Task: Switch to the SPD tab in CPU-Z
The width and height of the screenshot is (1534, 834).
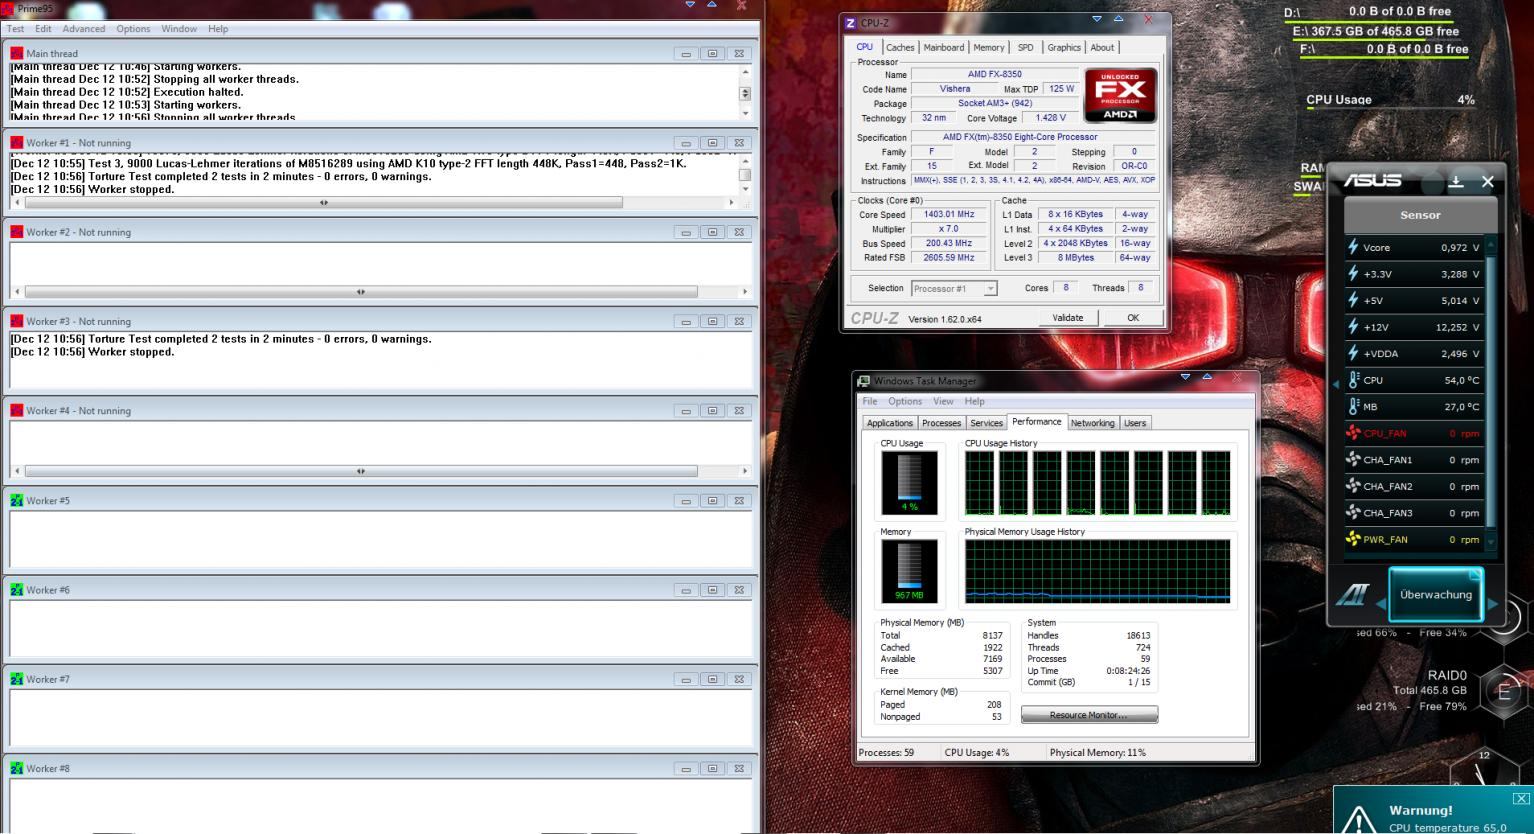Action: coord(1025,47)
